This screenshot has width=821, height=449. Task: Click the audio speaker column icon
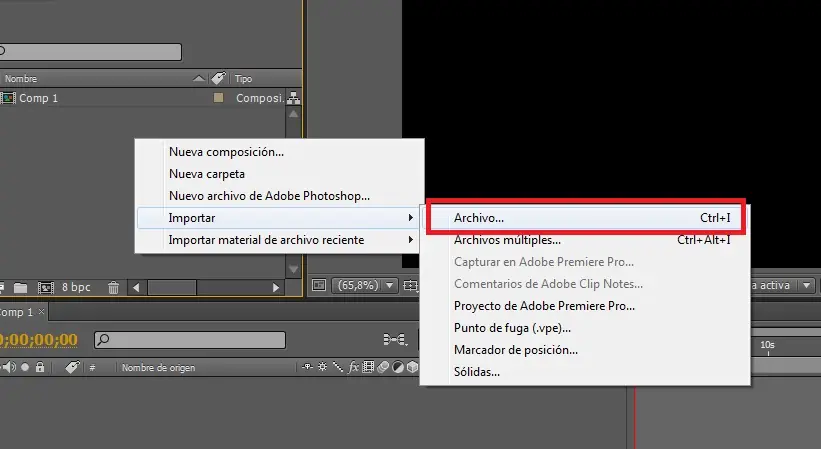[10, 367]
